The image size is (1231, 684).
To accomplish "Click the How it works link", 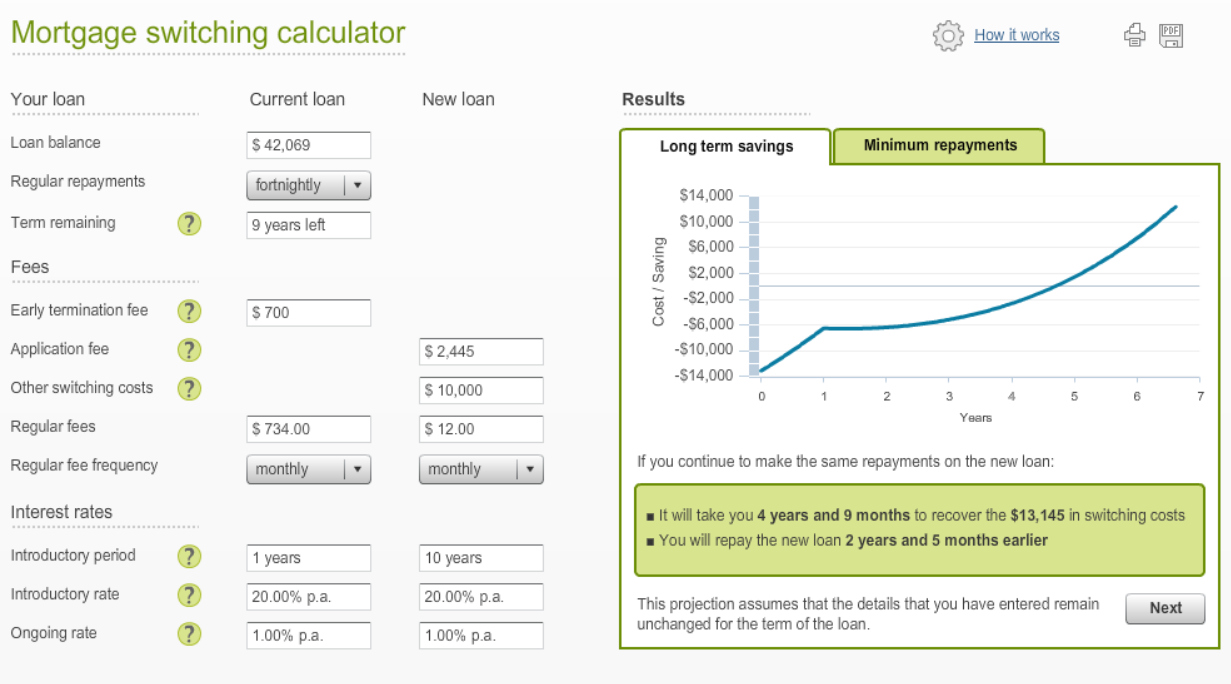I will point(1016,35).
